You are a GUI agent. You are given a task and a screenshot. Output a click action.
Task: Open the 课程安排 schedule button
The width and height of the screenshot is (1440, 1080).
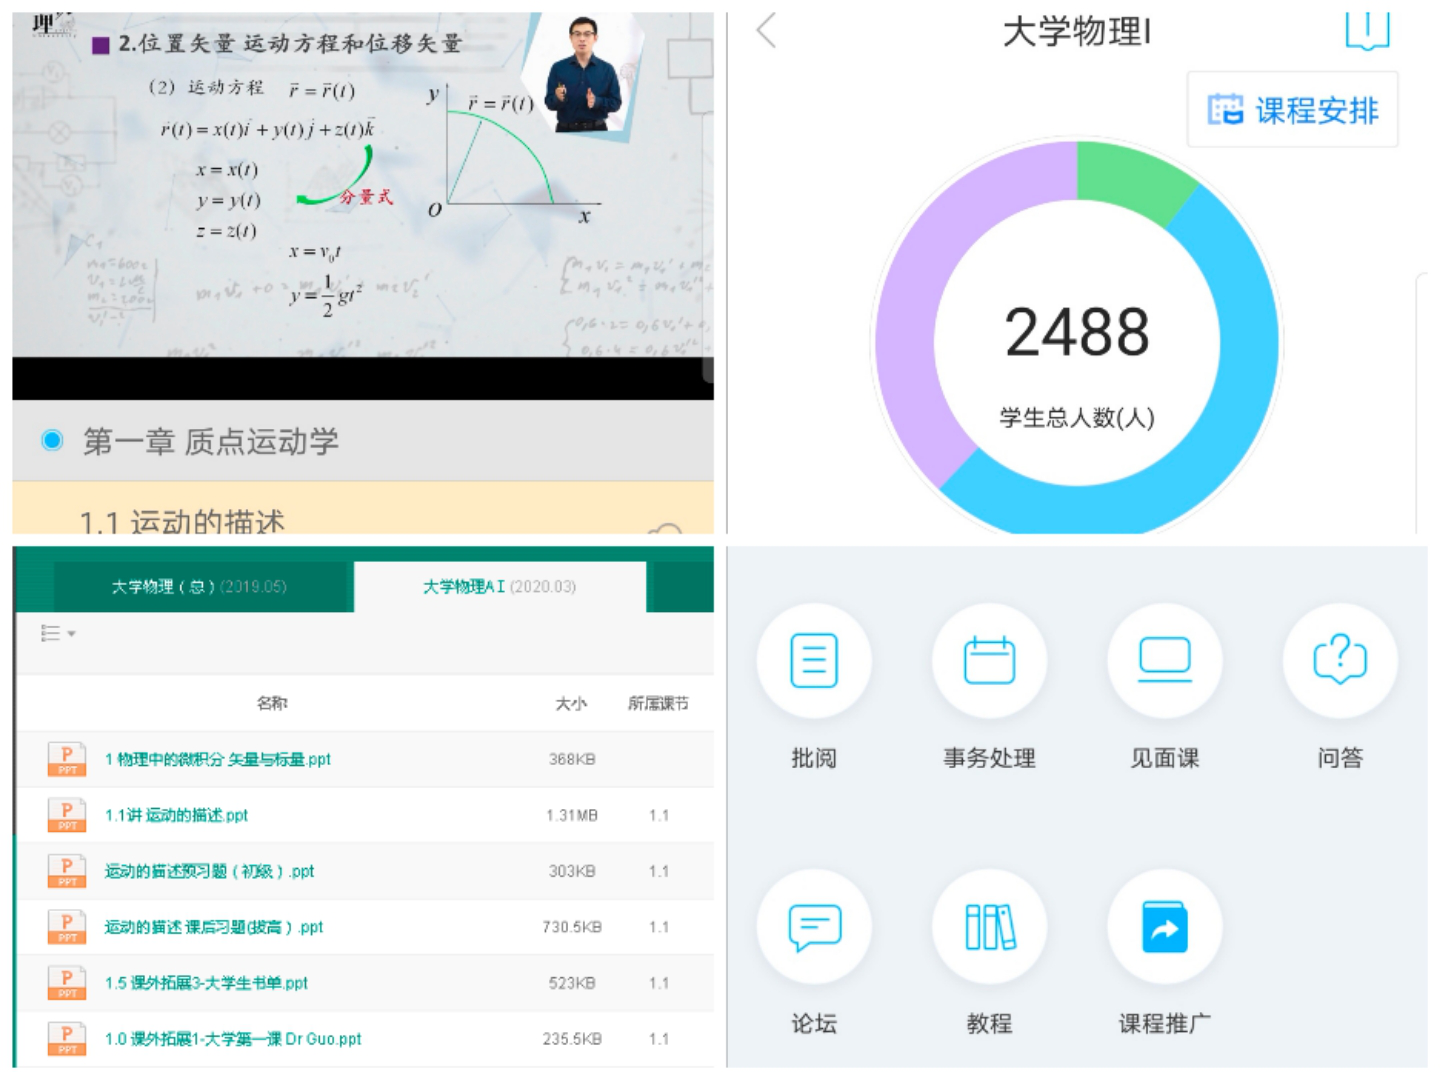1291,110
